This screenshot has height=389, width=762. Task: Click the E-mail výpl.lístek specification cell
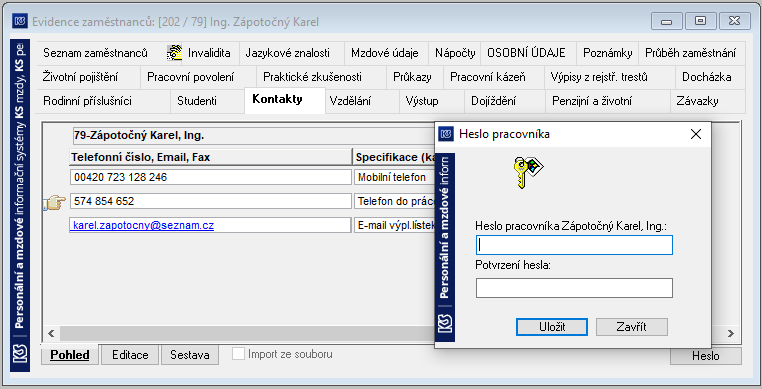pyautogui.click(x=395, y=225)
